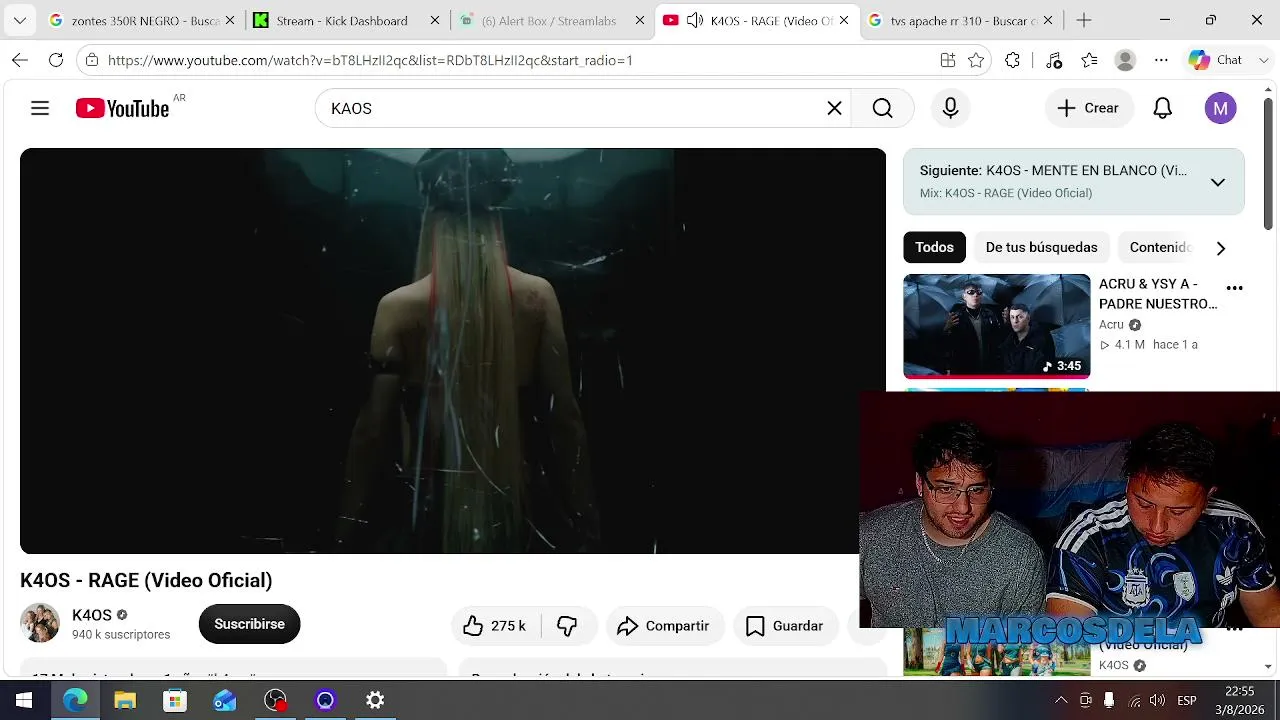Open split screen tab icon
This screenshot has height=720, width=1280.
click(948, 60)
